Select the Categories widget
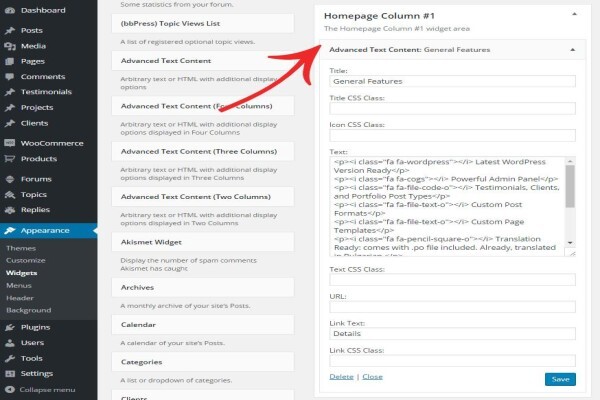This screenshot has width=600, height=400. pyautogui.click(x=203, y=362)
